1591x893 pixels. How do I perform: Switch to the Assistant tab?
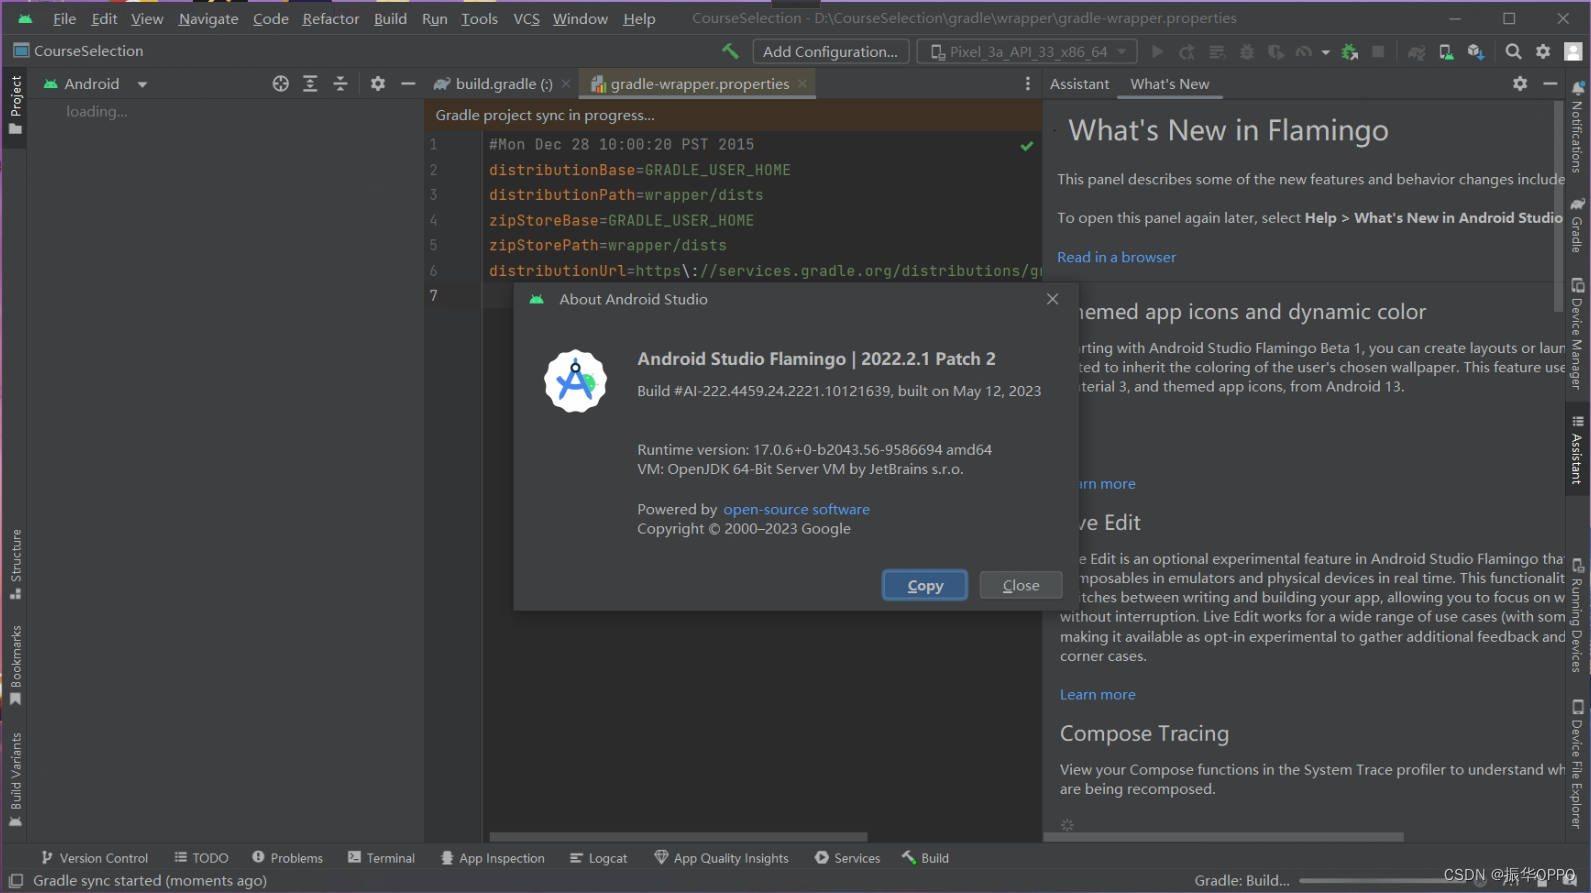coord(1079,84)
